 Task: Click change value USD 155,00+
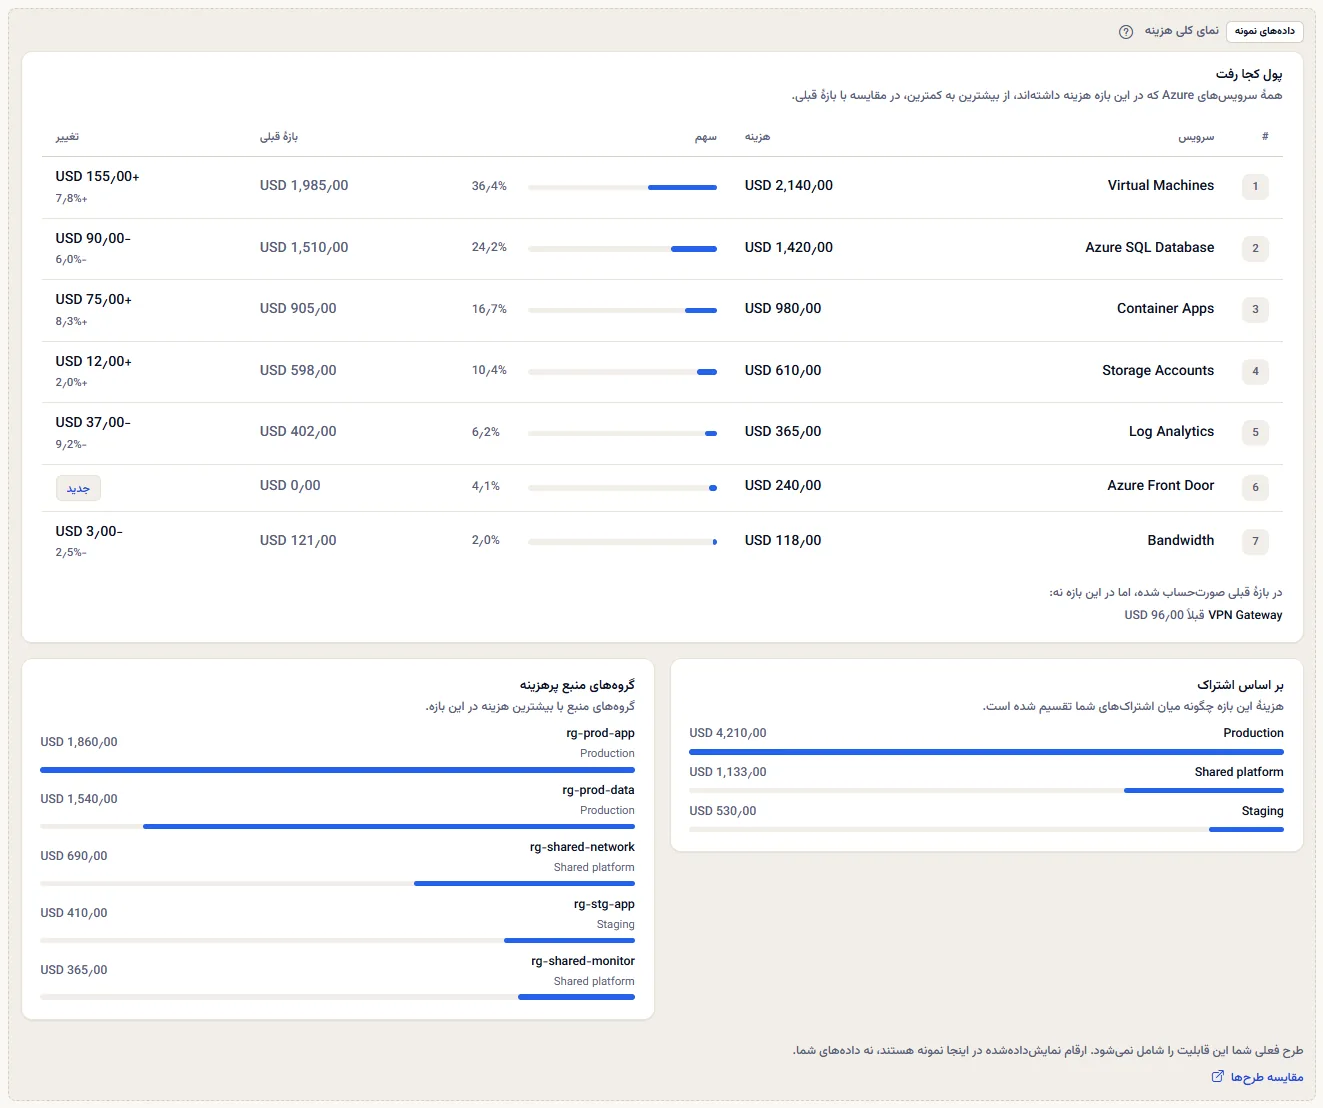(x=98, y=177)
